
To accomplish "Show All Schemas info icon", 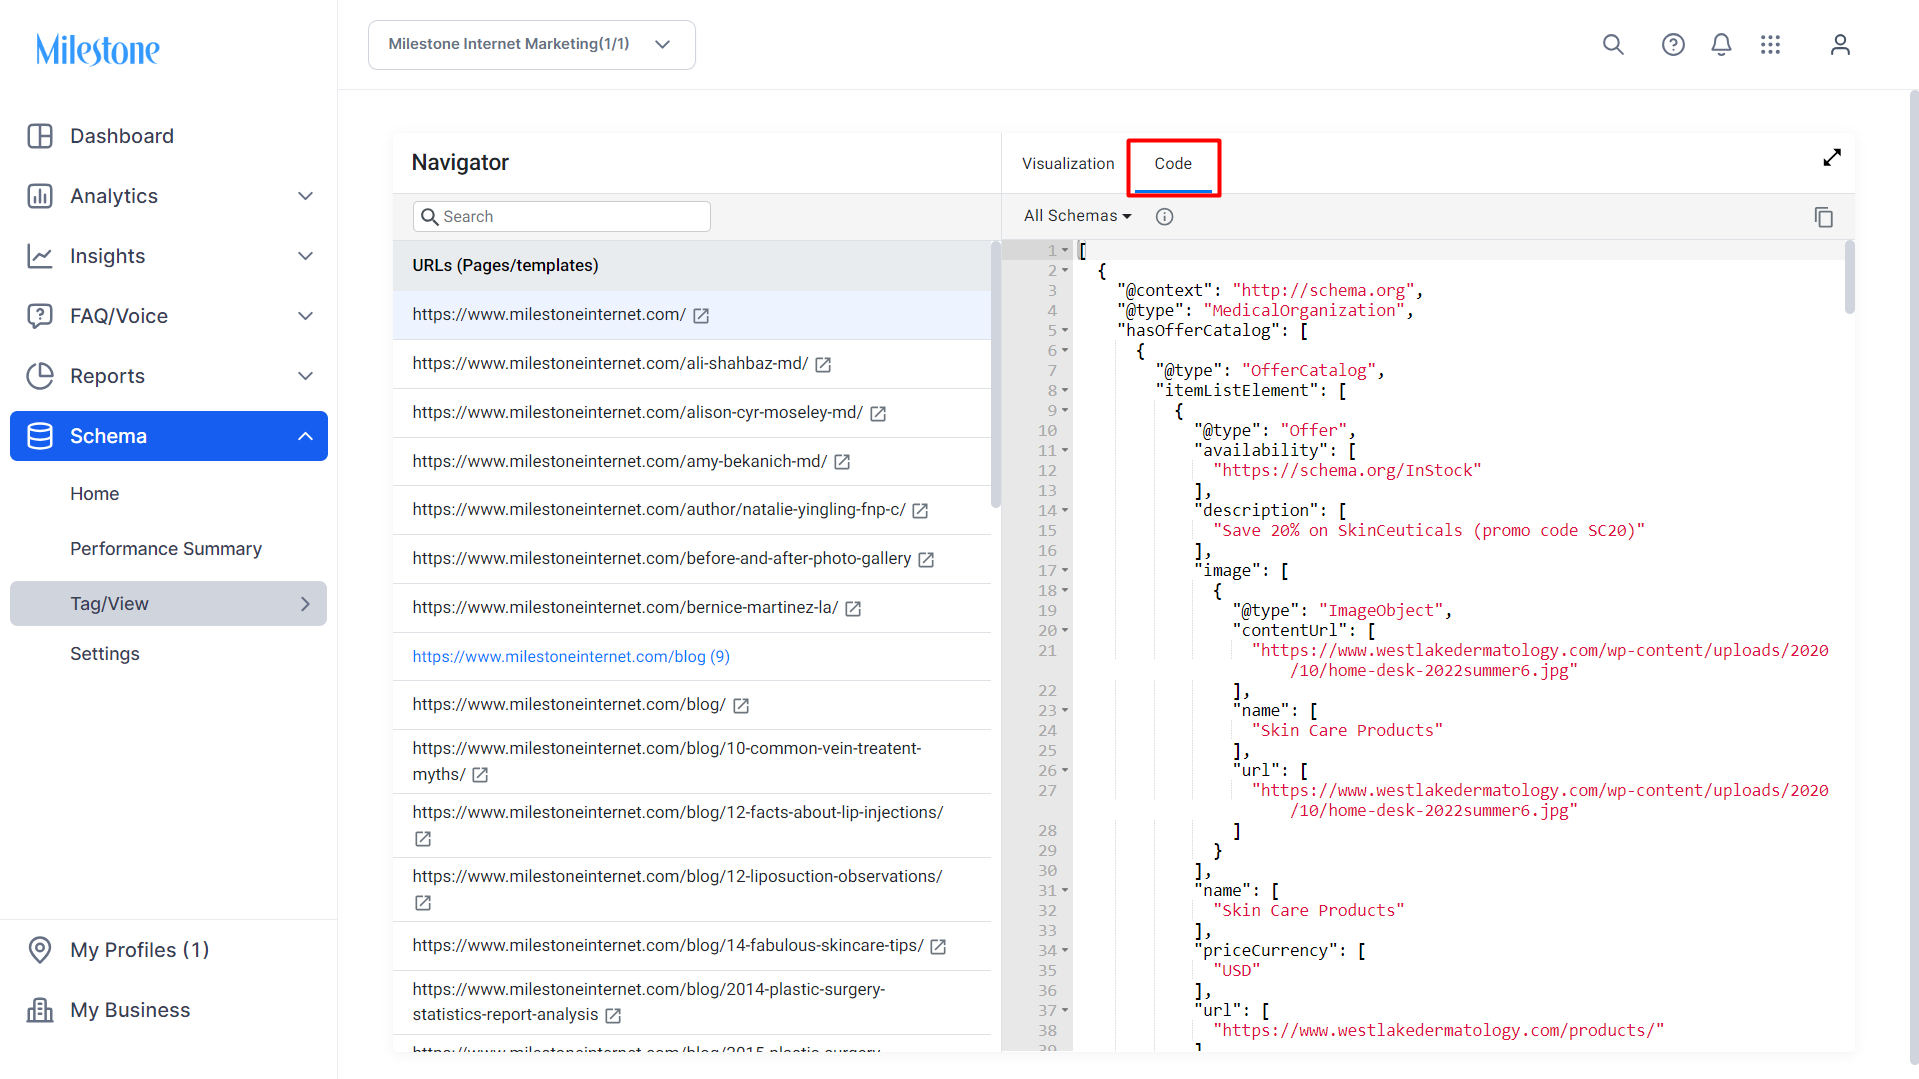I will pyautogui.click(x=1164, y=216).
